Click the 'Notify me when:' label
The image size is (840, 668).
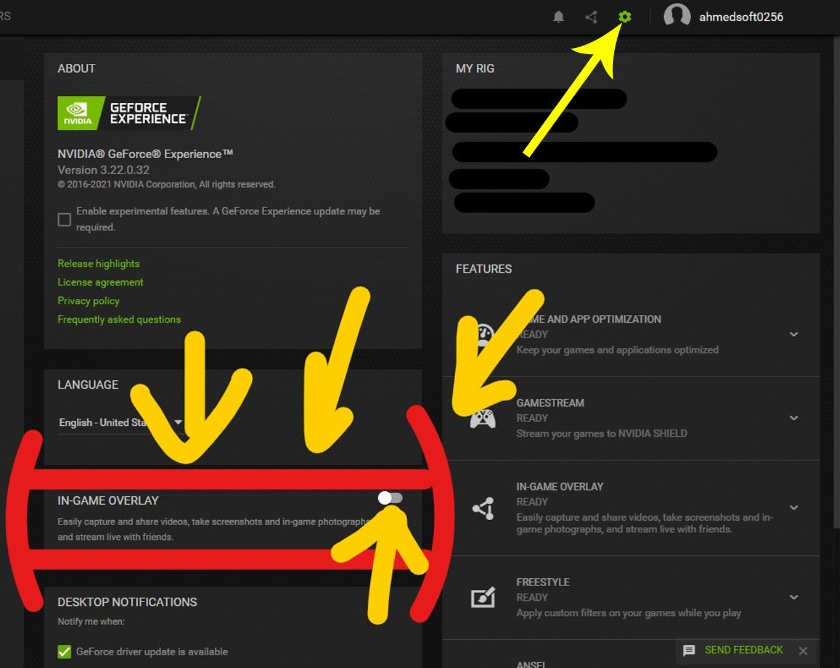coord(91,621)
